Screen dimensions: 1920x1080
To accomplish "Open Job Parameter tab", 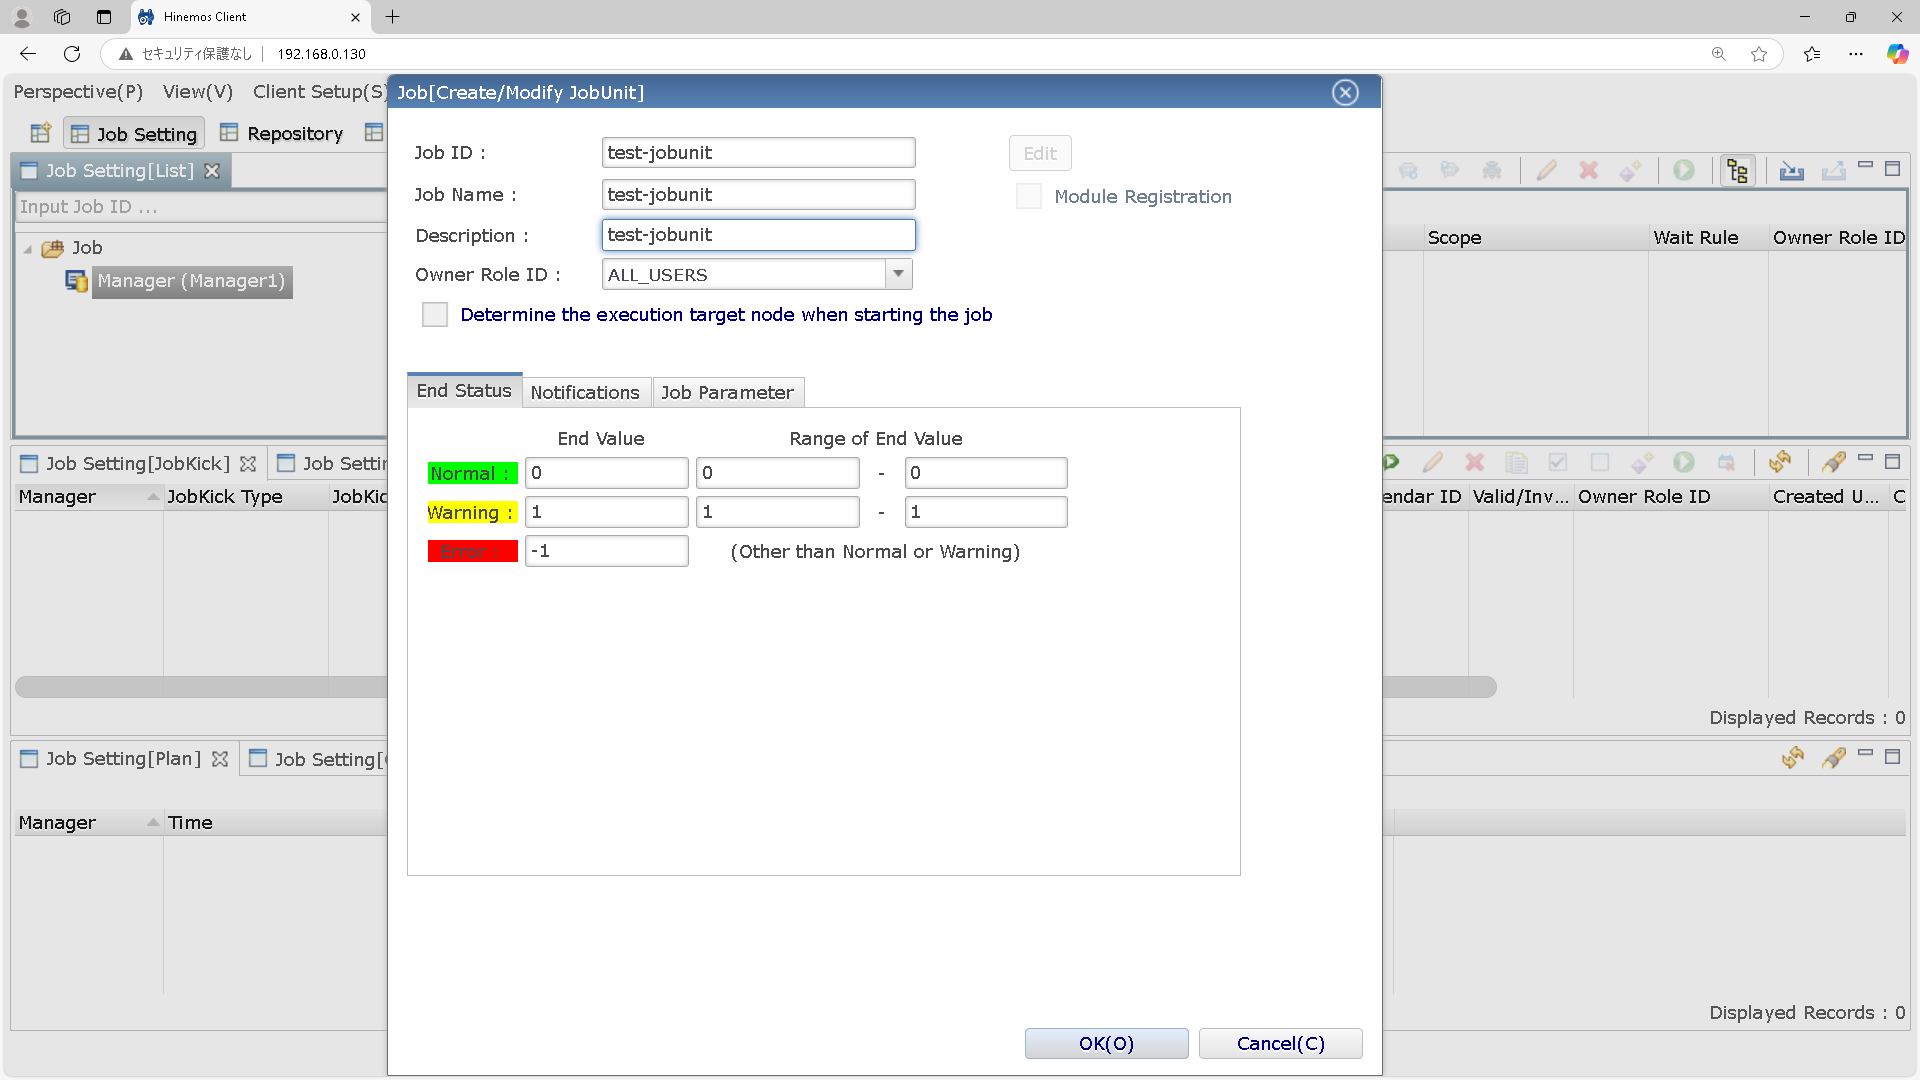I will (x=727, y=392).
